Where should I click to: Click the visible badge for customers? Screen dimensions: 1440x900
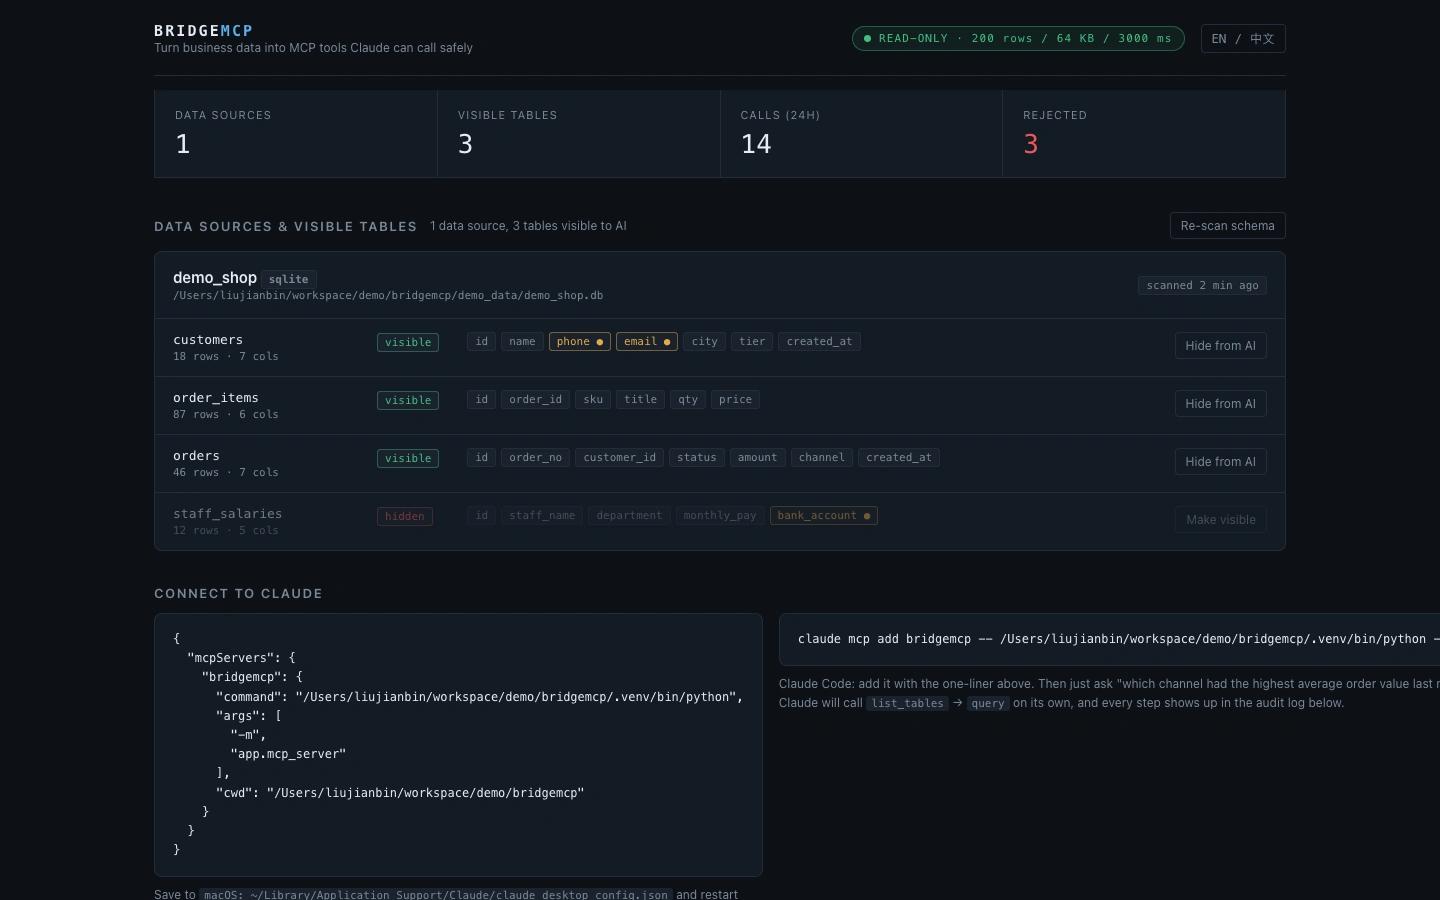pyautogui.click(x=408, y=342)
